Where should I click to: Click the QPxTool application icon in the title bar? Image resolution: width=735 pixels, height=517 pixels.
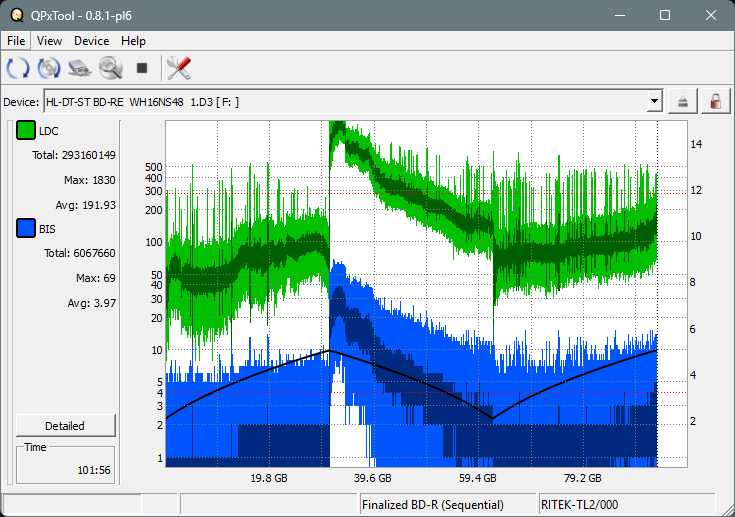17,15
